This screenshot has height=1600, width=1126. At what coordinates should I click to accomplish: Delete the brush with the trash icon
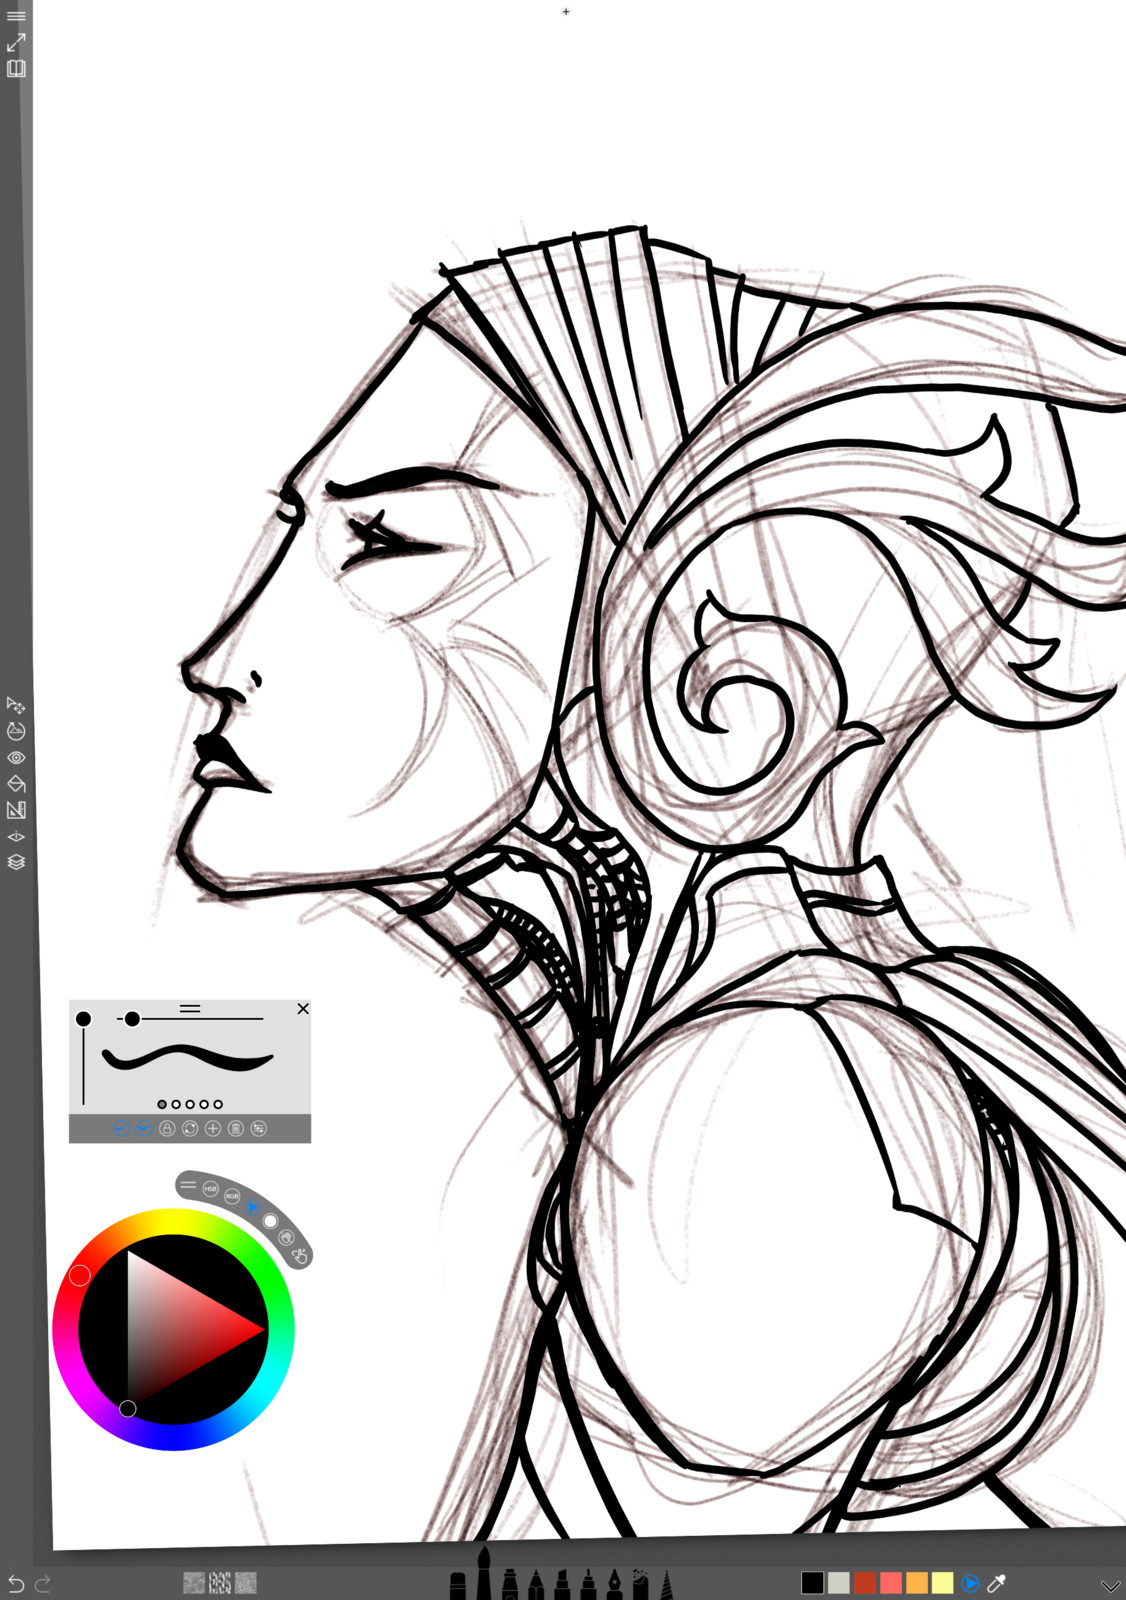(236, 1128)
